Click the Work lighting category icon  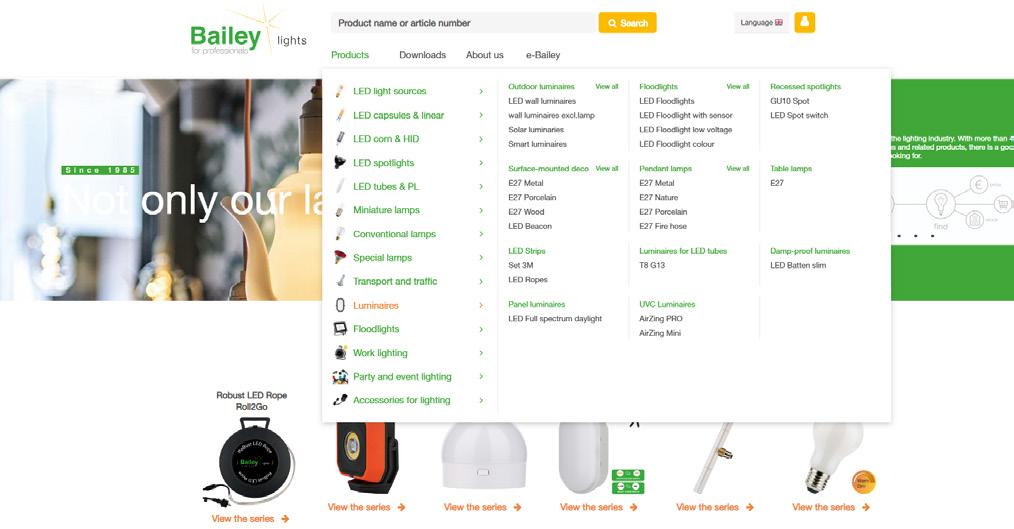click(x=340, y=353)
